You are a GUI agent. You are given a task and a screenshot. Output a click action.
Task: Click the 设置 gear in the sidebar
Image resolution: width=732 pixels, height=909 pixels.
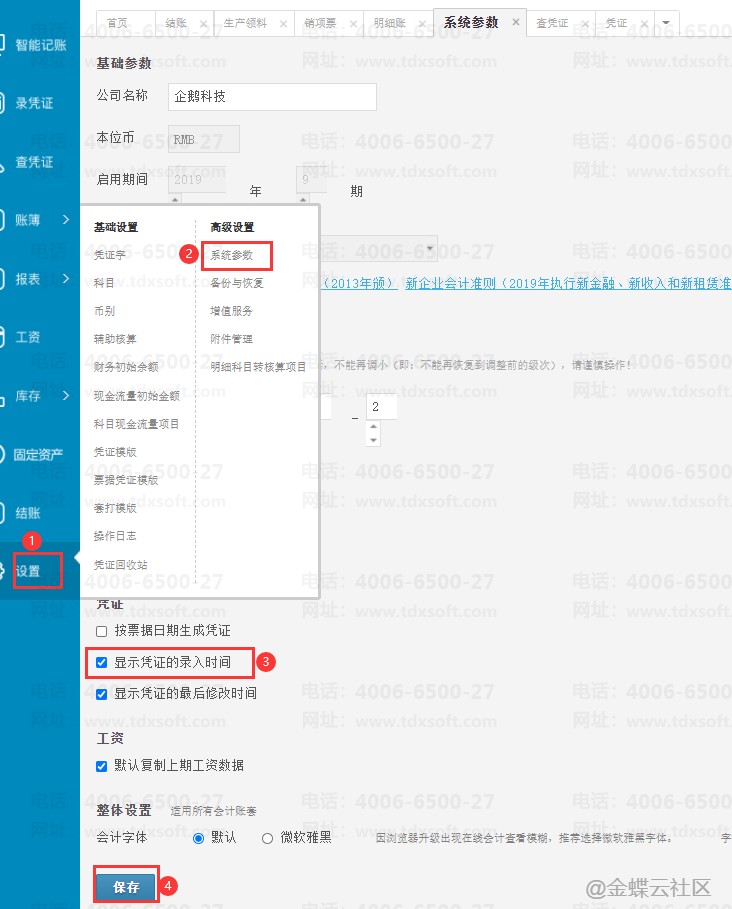pyautogui.click(x=28, y=571)
